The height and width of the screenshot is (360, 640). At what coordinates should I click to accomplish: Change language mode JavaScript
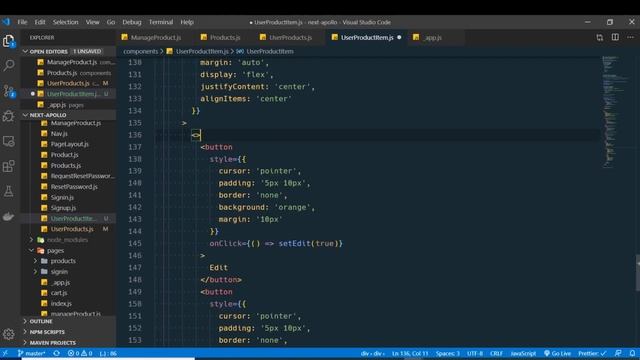tap(523, 353)
